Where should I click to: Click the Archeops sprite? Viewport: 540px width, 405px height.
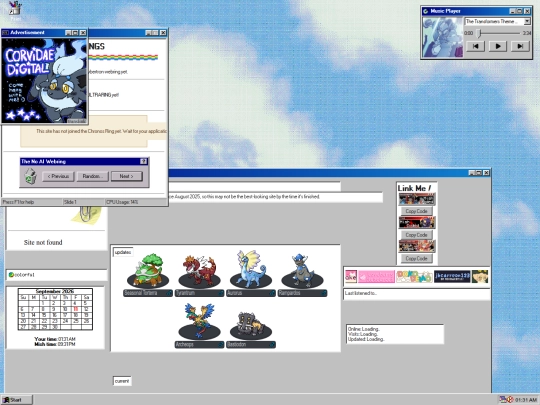click(x=199, y=321)
